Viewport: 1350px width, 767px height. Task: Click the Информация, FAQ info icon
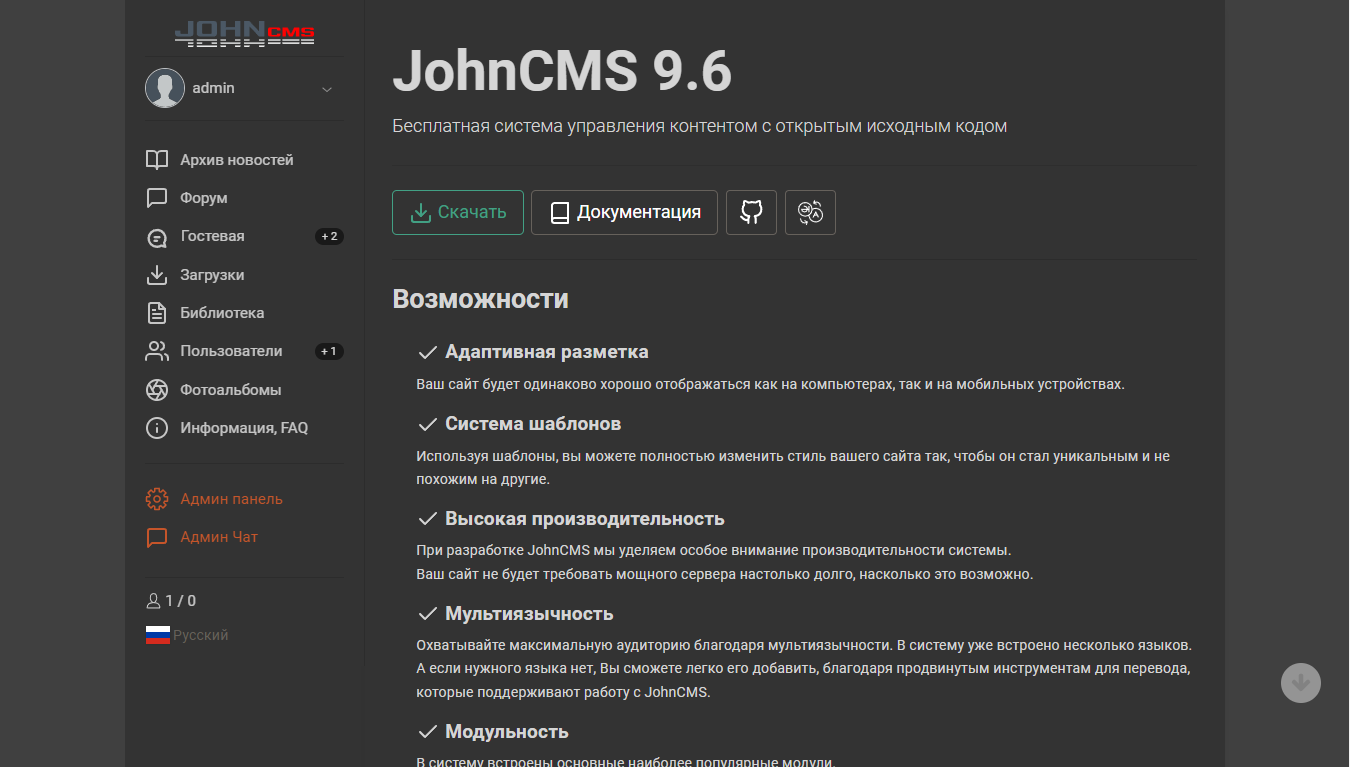157,428
